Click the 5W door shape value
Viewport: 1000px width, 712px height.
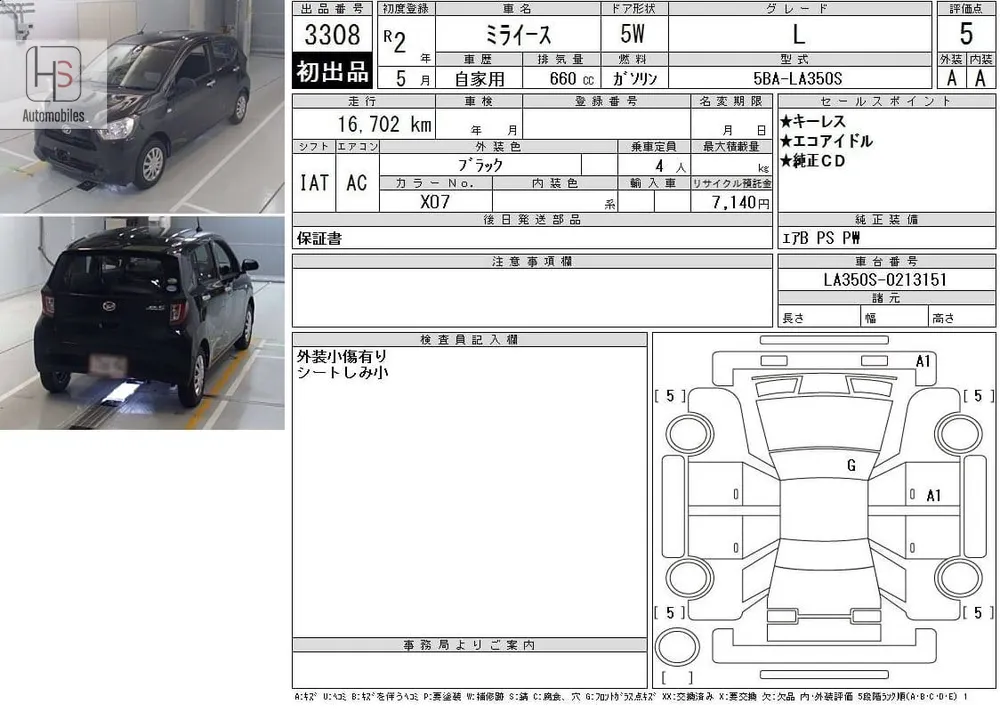[x=633, y=34]
